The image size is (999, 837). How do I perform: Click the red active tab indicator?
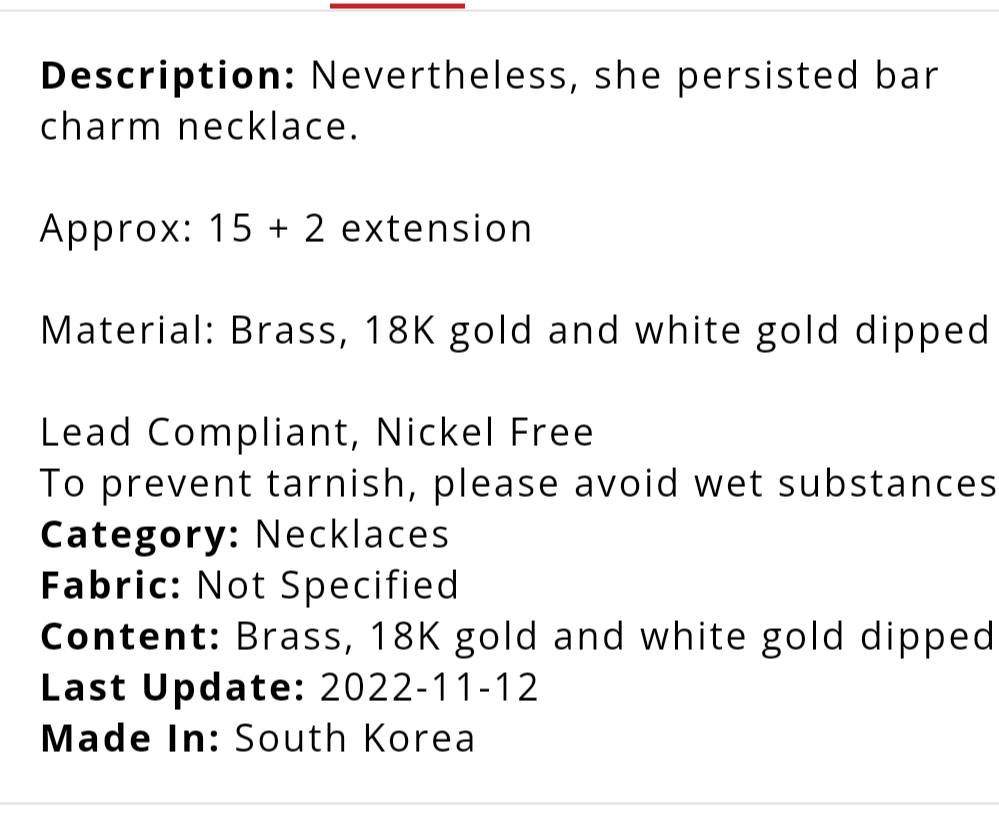(397, 5)
